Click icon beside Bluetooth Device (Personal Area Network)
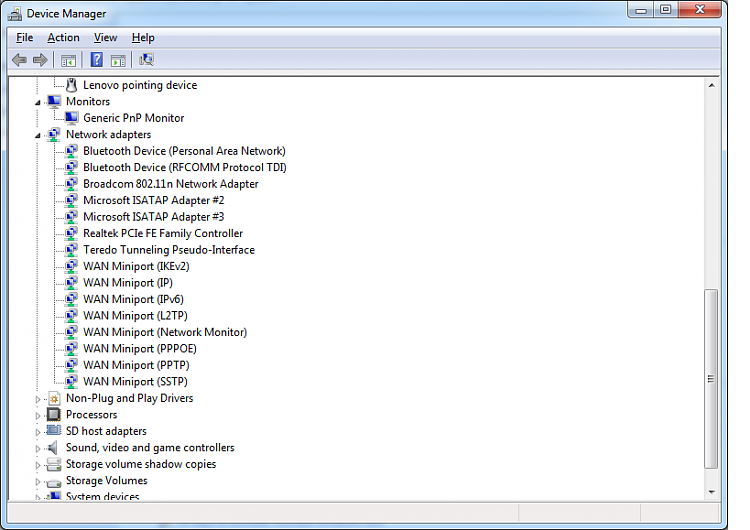750x530 pixels. coord(71,151)
